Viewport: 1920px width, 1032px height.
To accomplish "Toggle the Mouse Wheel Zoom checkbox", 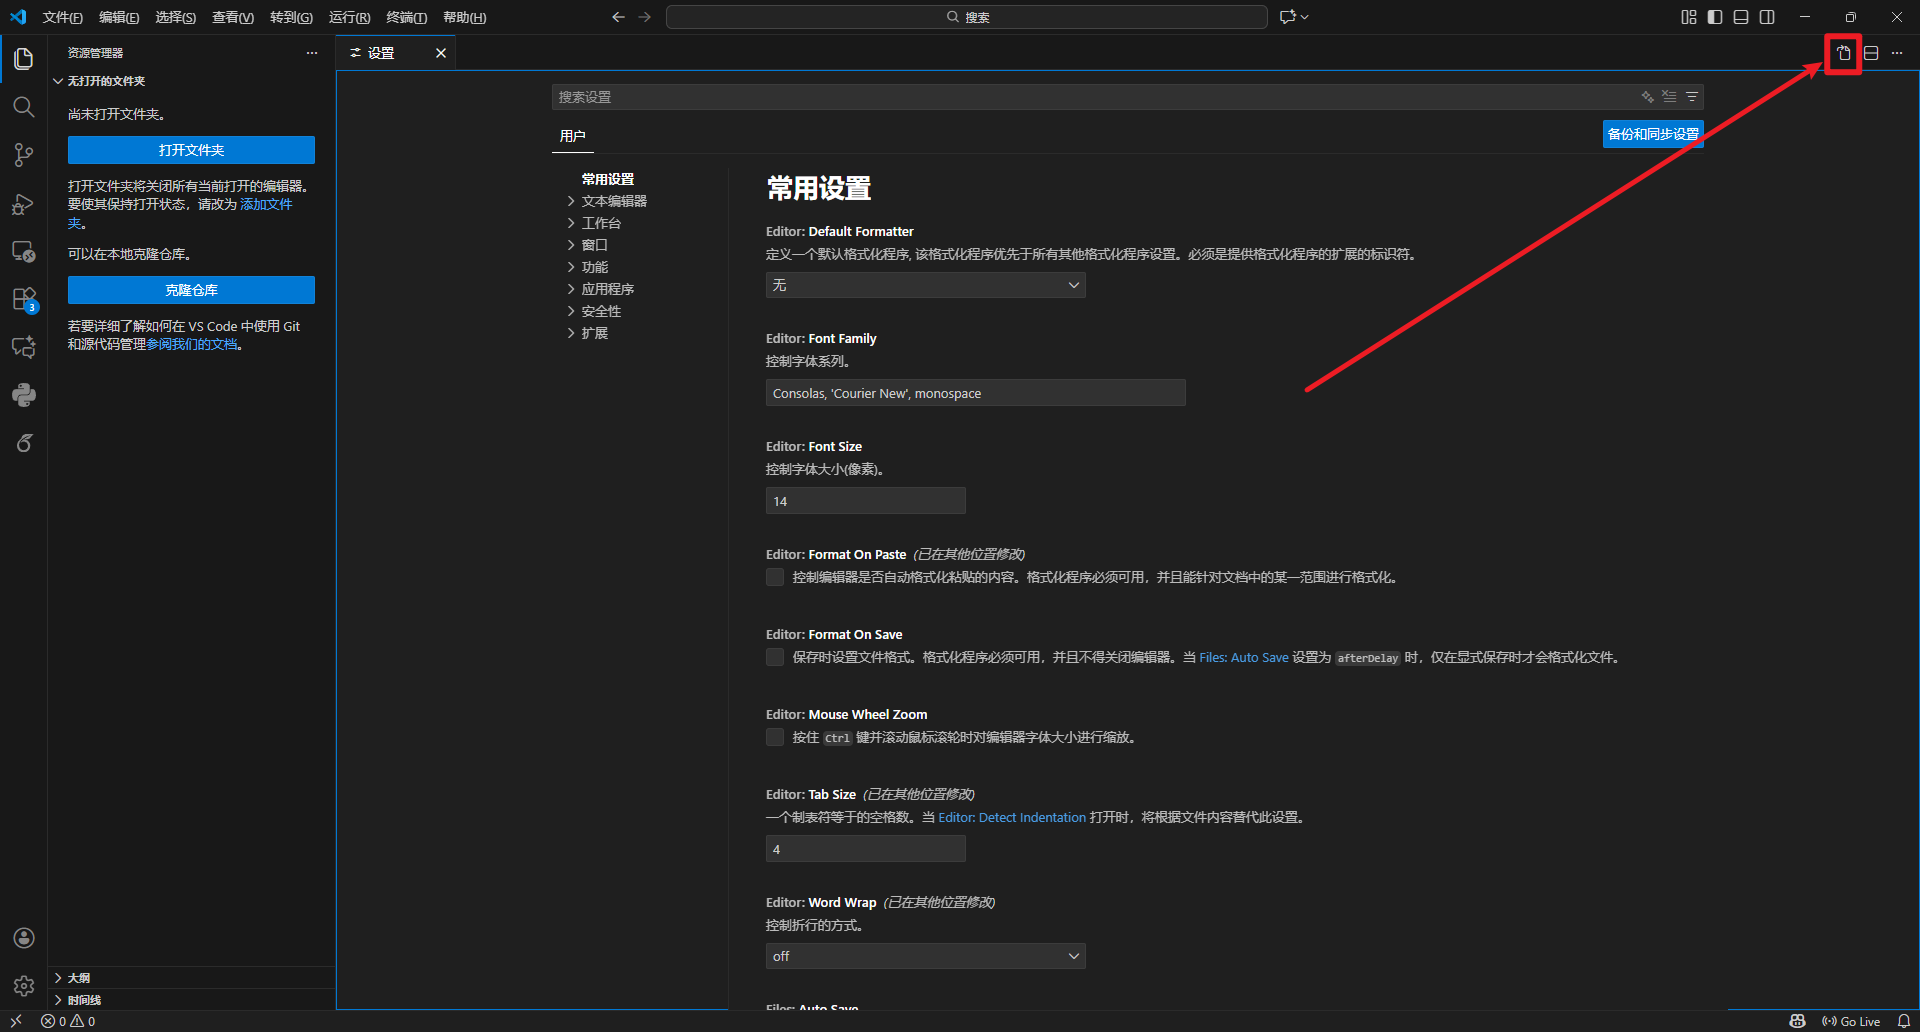I will point(775,737).
